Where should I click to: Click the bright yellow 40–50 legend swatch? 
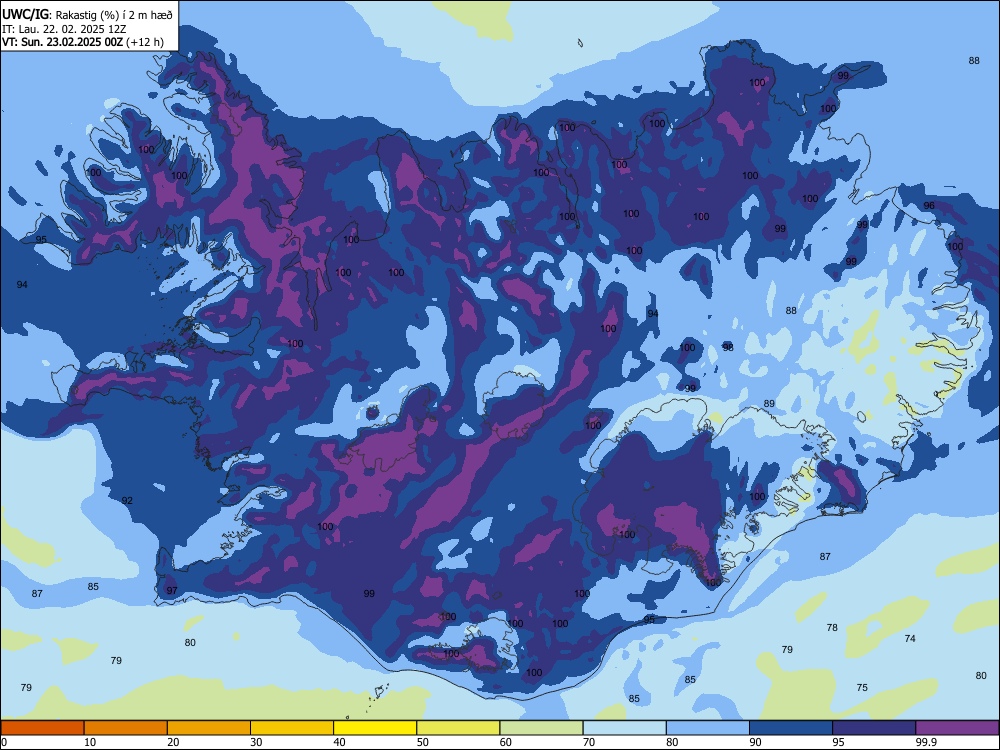375,728
